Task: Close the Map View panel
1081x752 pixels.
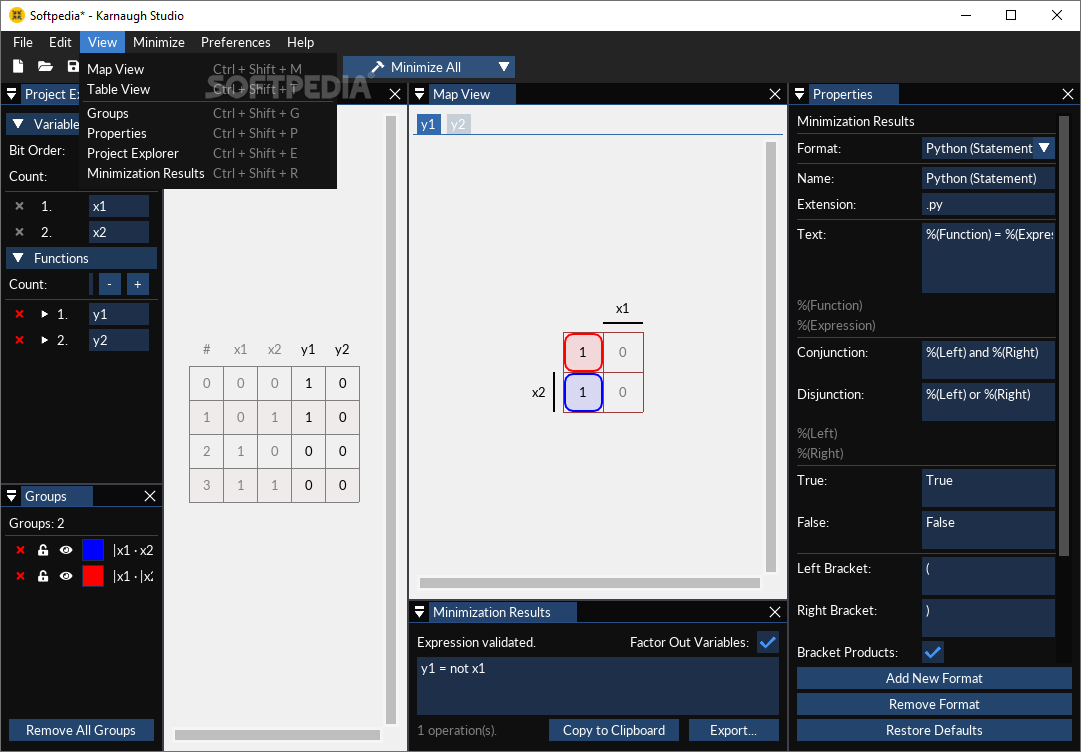Action: pyautogui.click(x=775, y=94)
